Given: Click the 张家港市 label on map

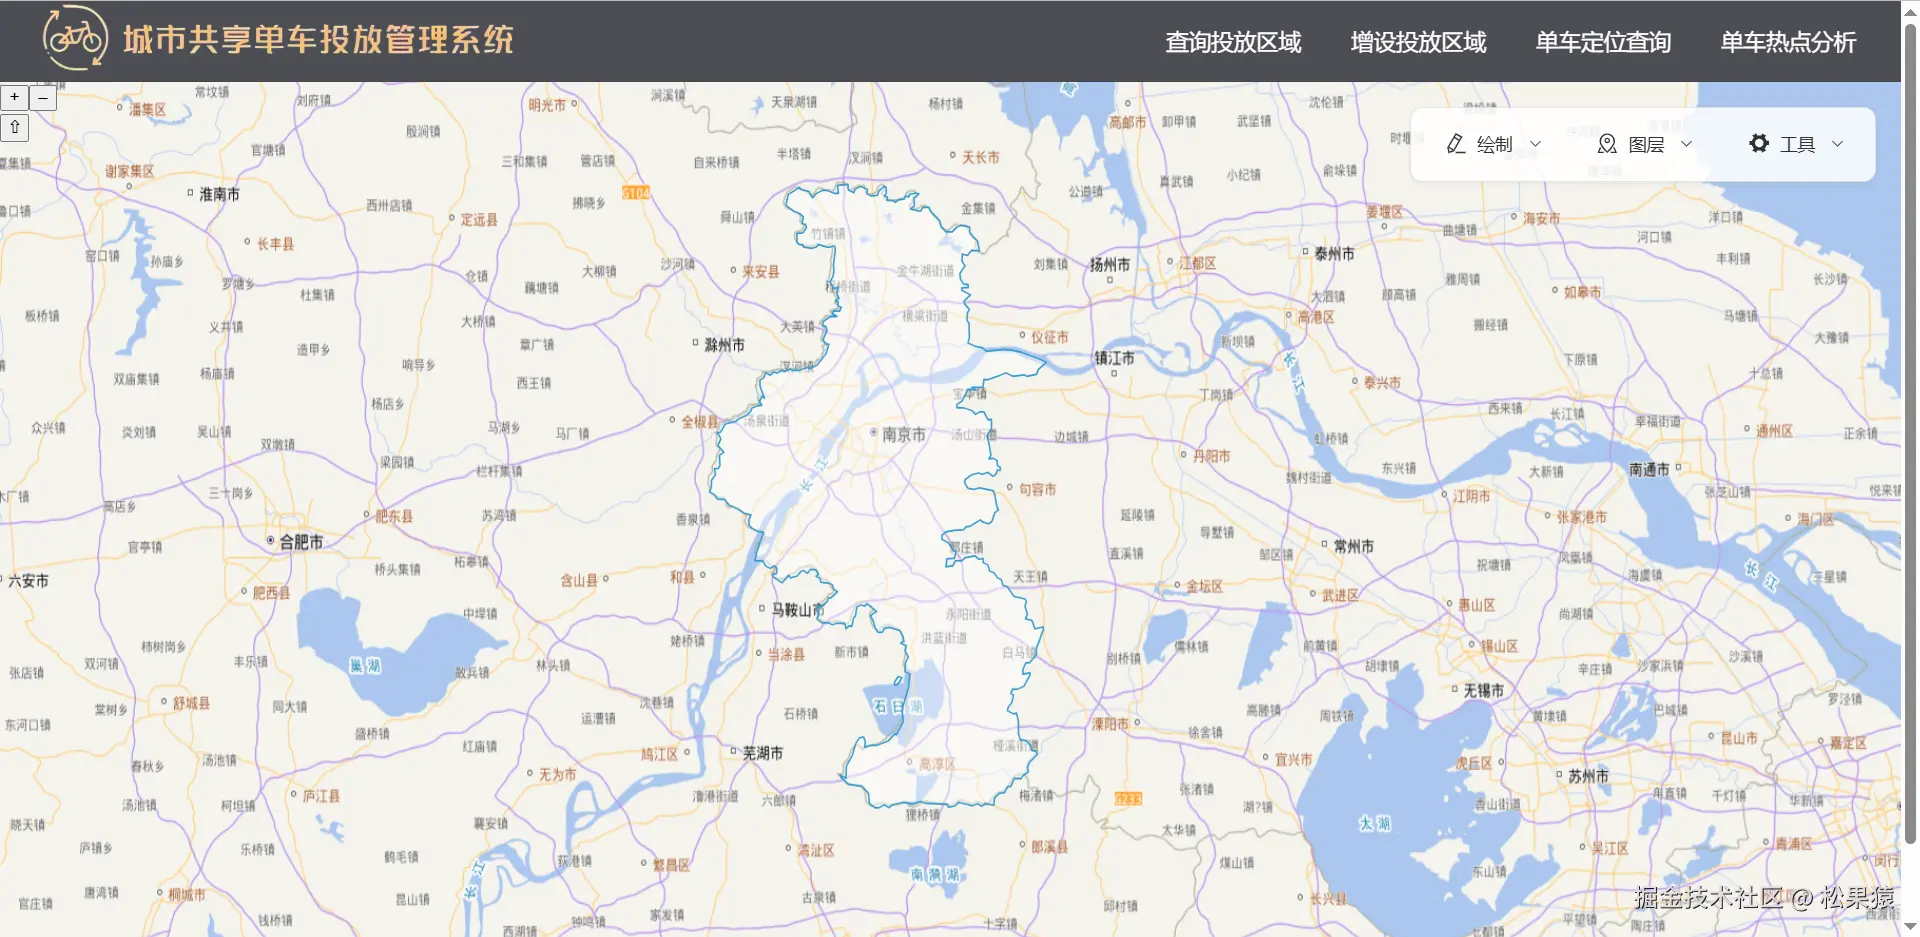Looking at the screenshot, I should coord(1582,517).
